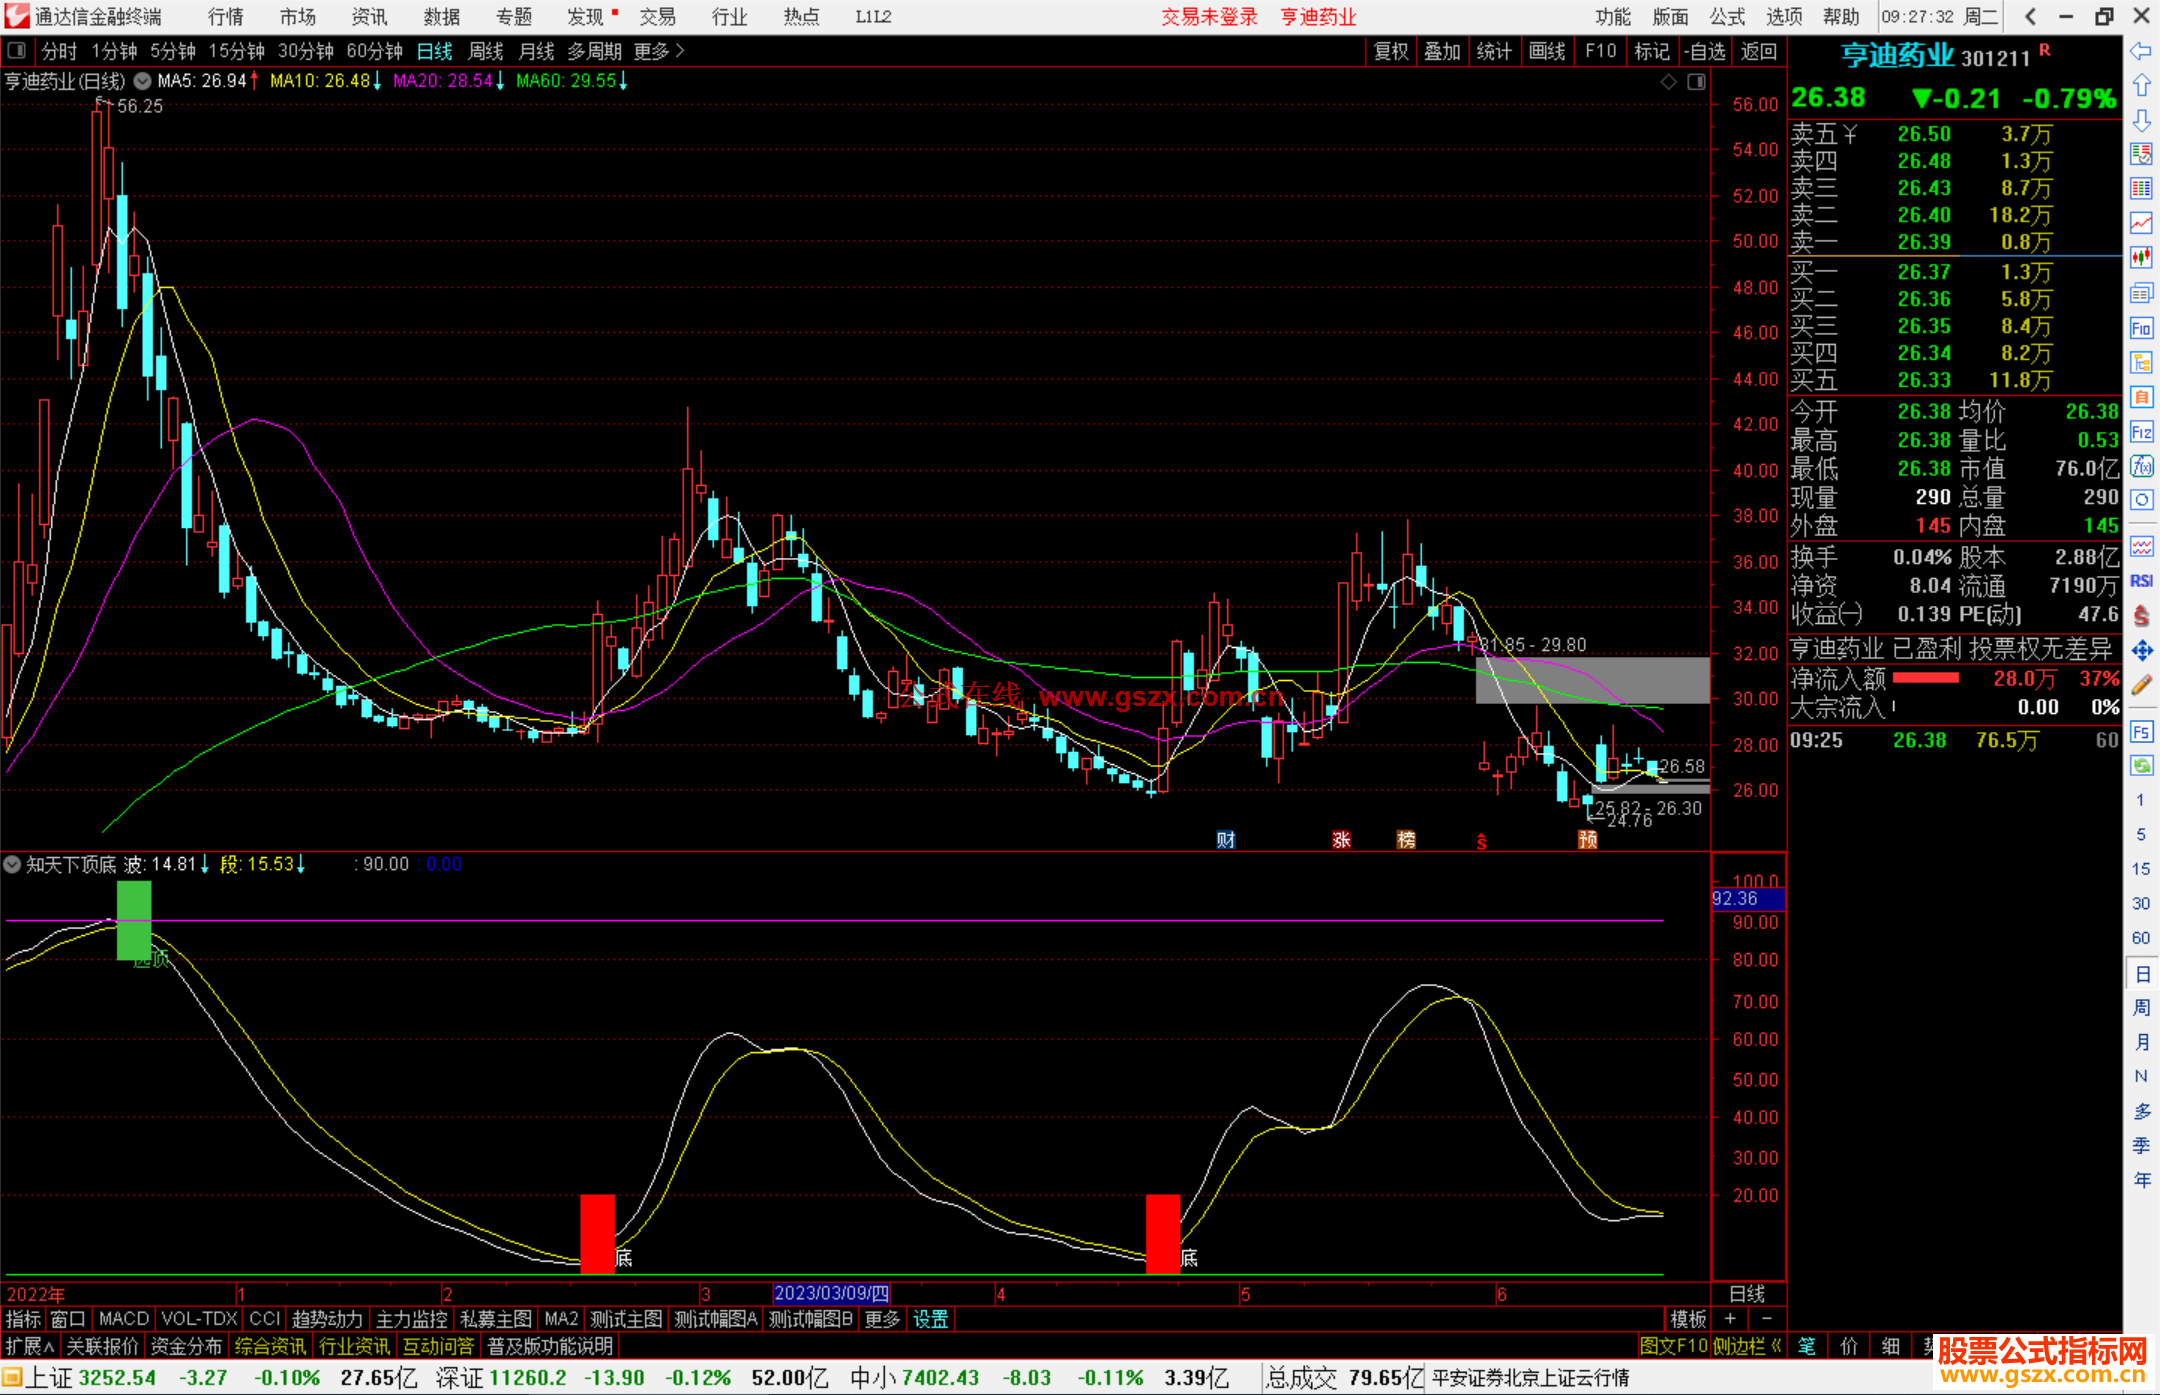Click the four-way move arrows icon

point(2141,651)
